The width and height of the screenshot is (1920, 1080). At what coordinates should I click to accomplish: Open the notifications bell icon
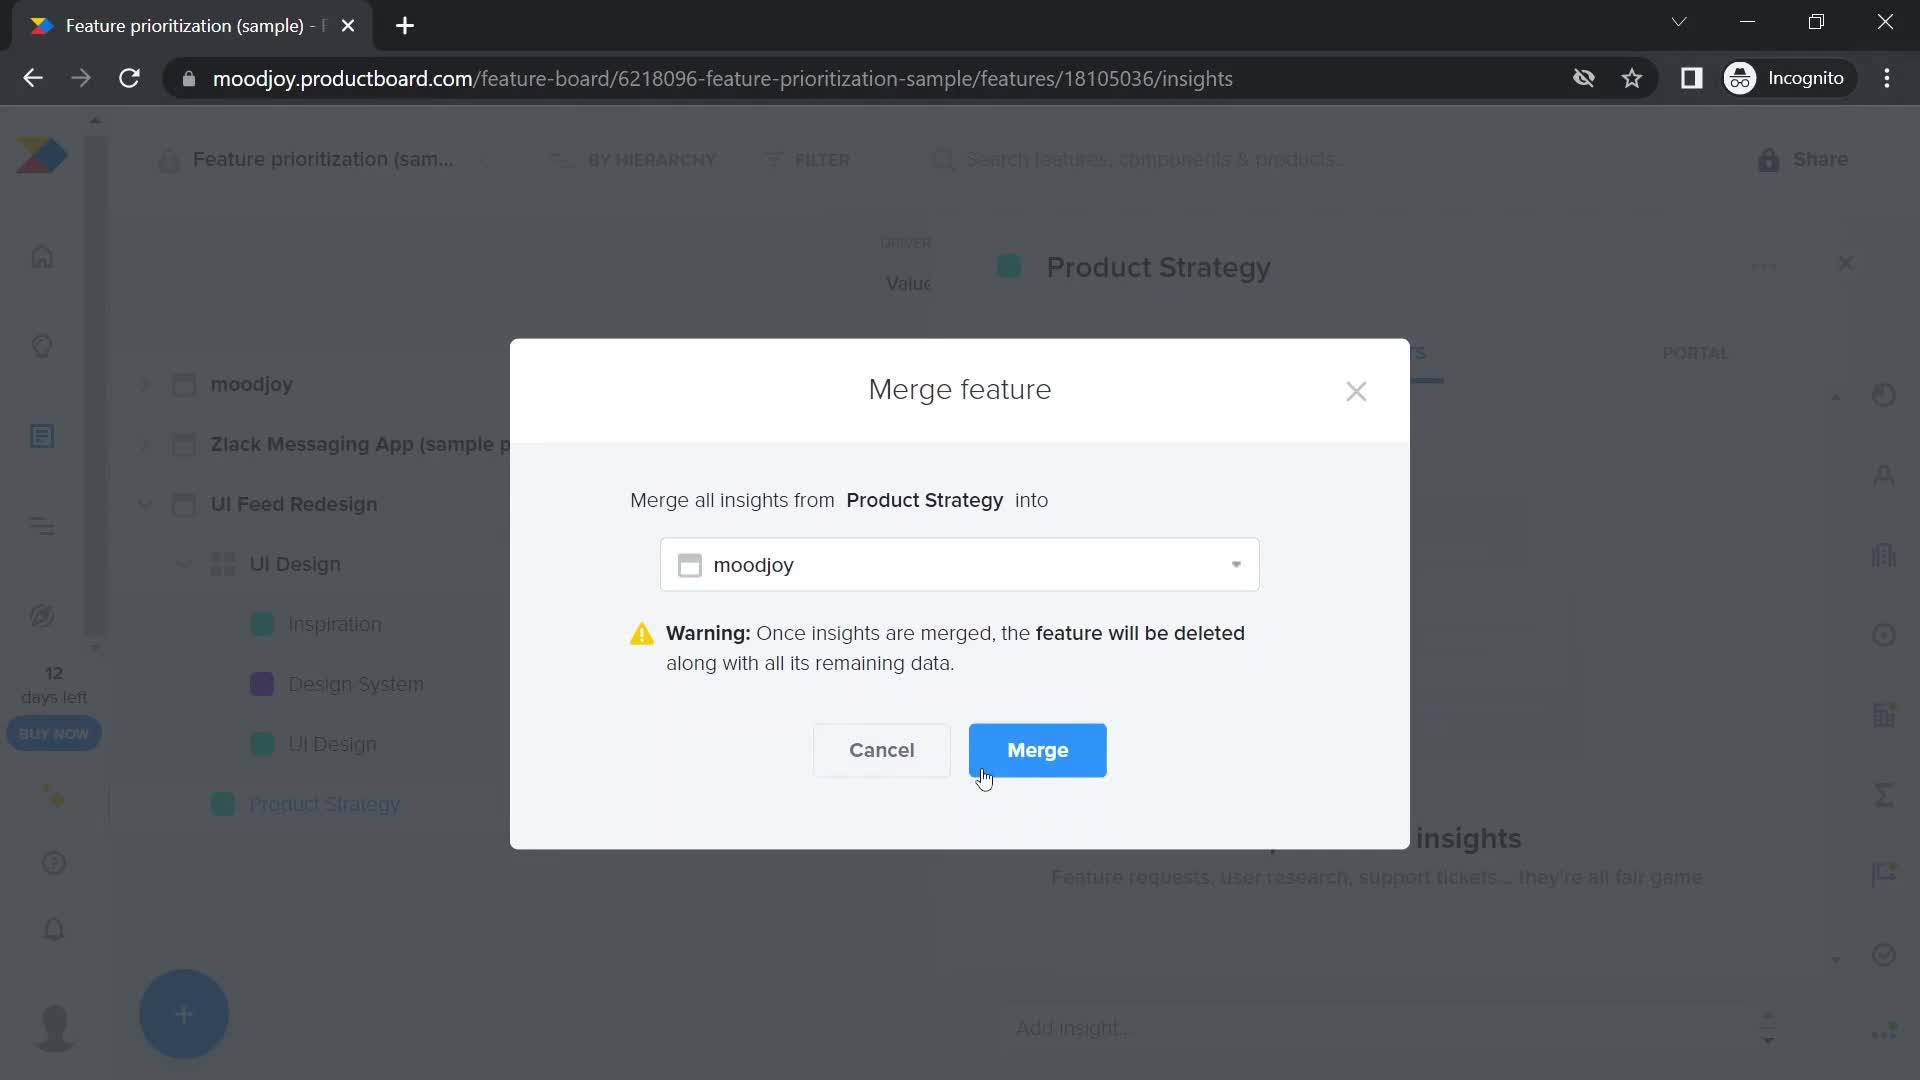click(x=54, y=930)
